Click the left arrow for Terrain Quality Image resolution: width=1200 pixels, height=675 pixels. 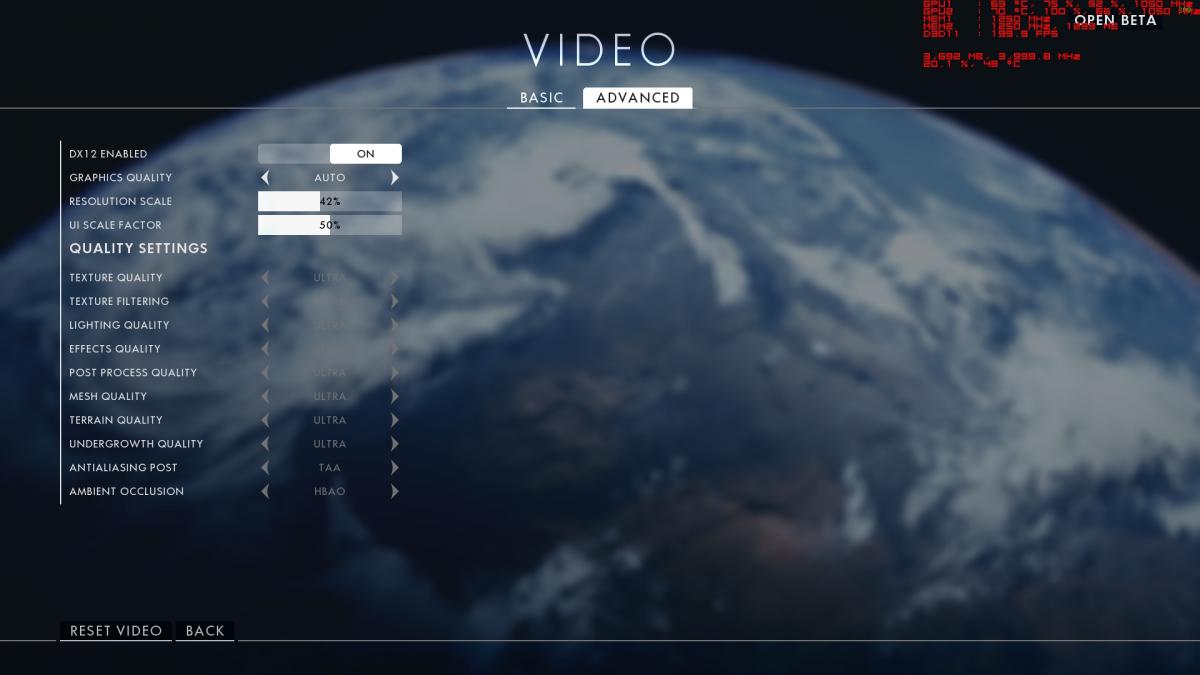click(265, 420)
